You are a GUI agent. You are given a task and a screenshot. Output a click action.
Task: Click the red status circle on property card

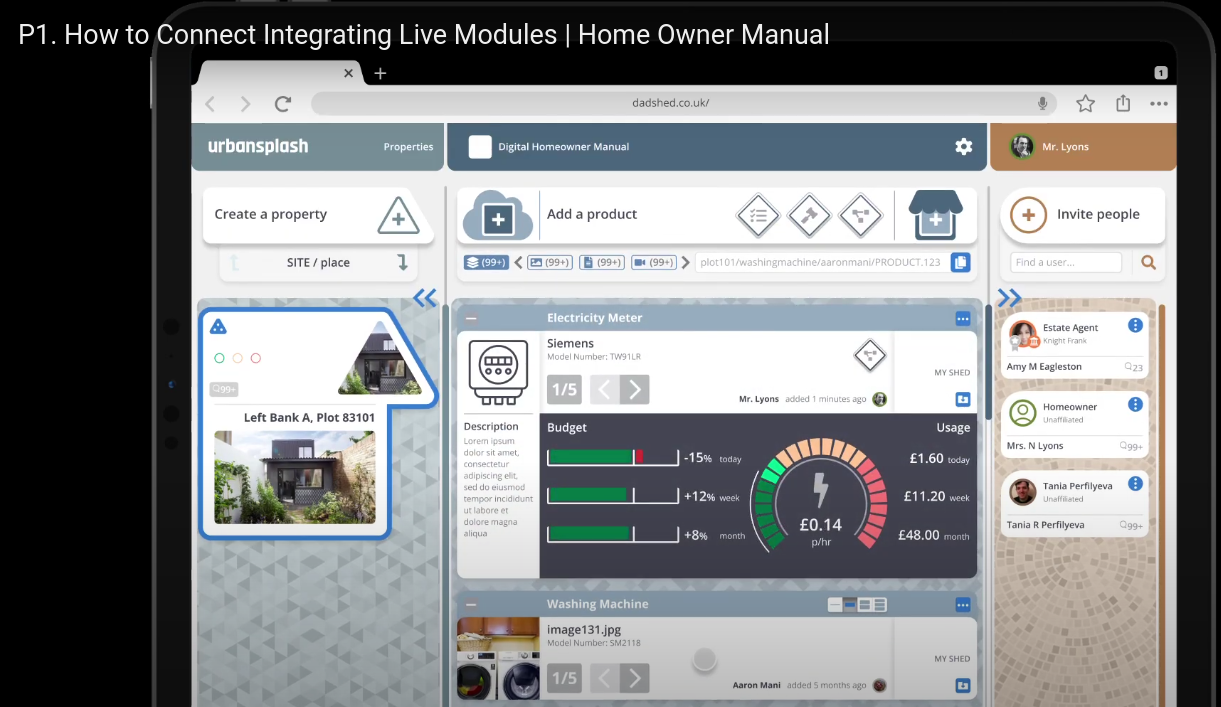tap(255, 358)
